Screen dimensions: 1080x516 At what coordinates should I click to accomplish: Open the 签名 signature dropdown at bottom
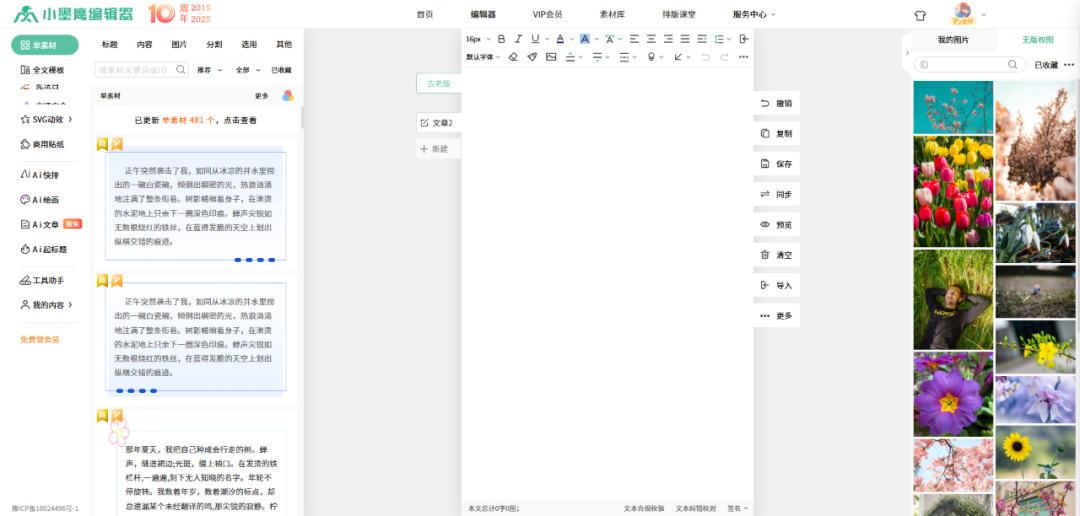738,508
